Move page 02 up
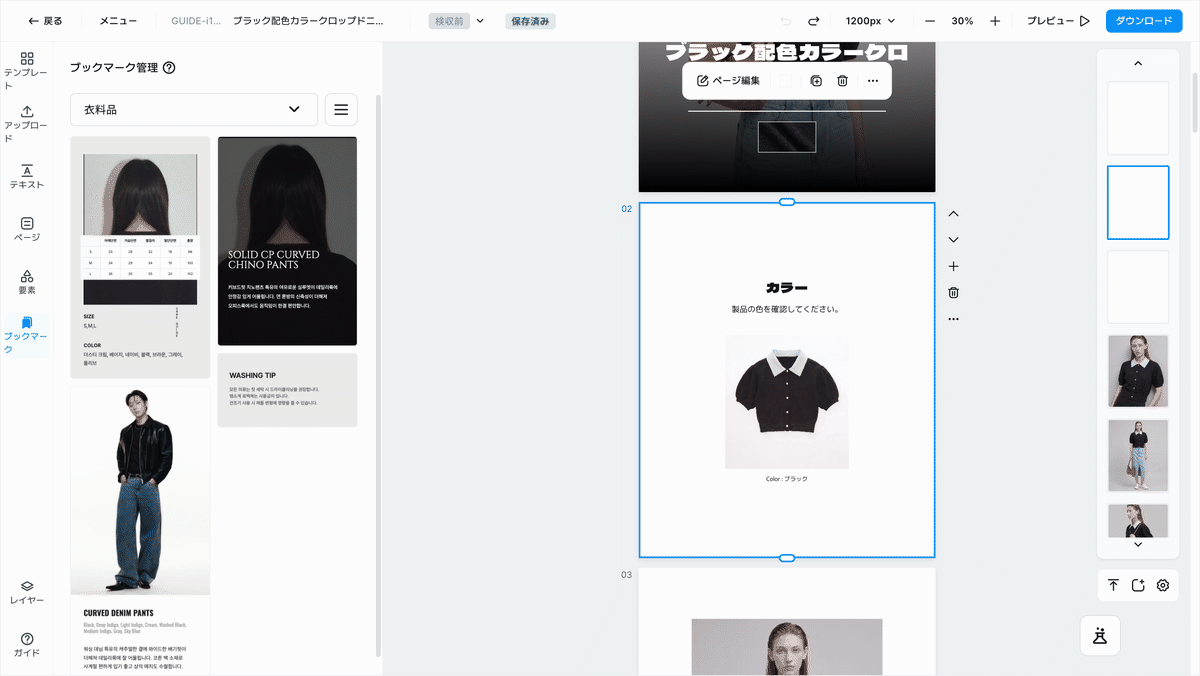Image resolution: width=1200 pixels, height=676 pixels. coord(953,214)
